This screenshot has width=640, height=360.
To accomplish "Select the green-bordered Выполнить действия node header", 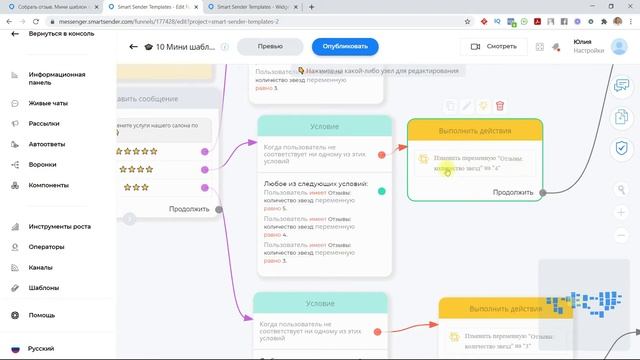I will click(475, 131).
